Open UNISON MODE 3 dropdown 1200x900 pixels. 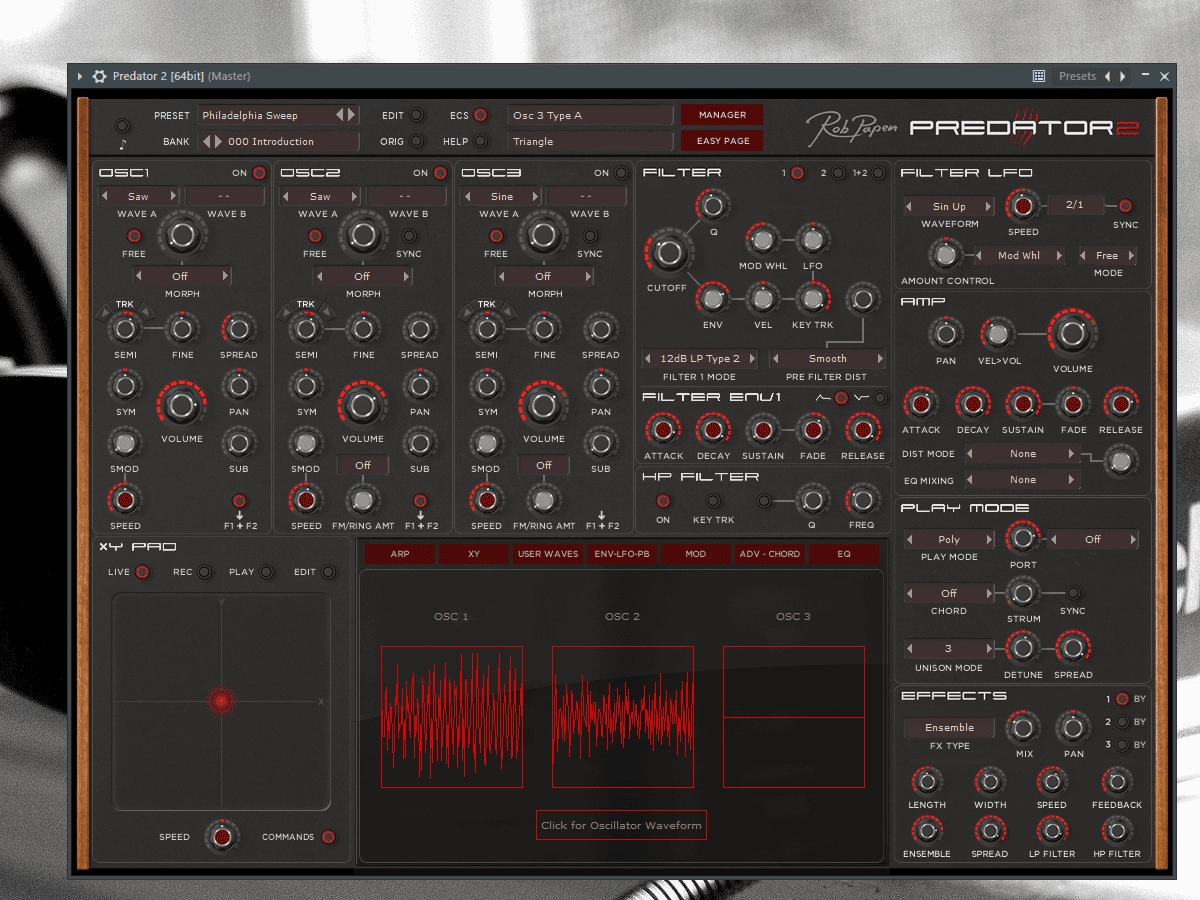click(949, 648)
